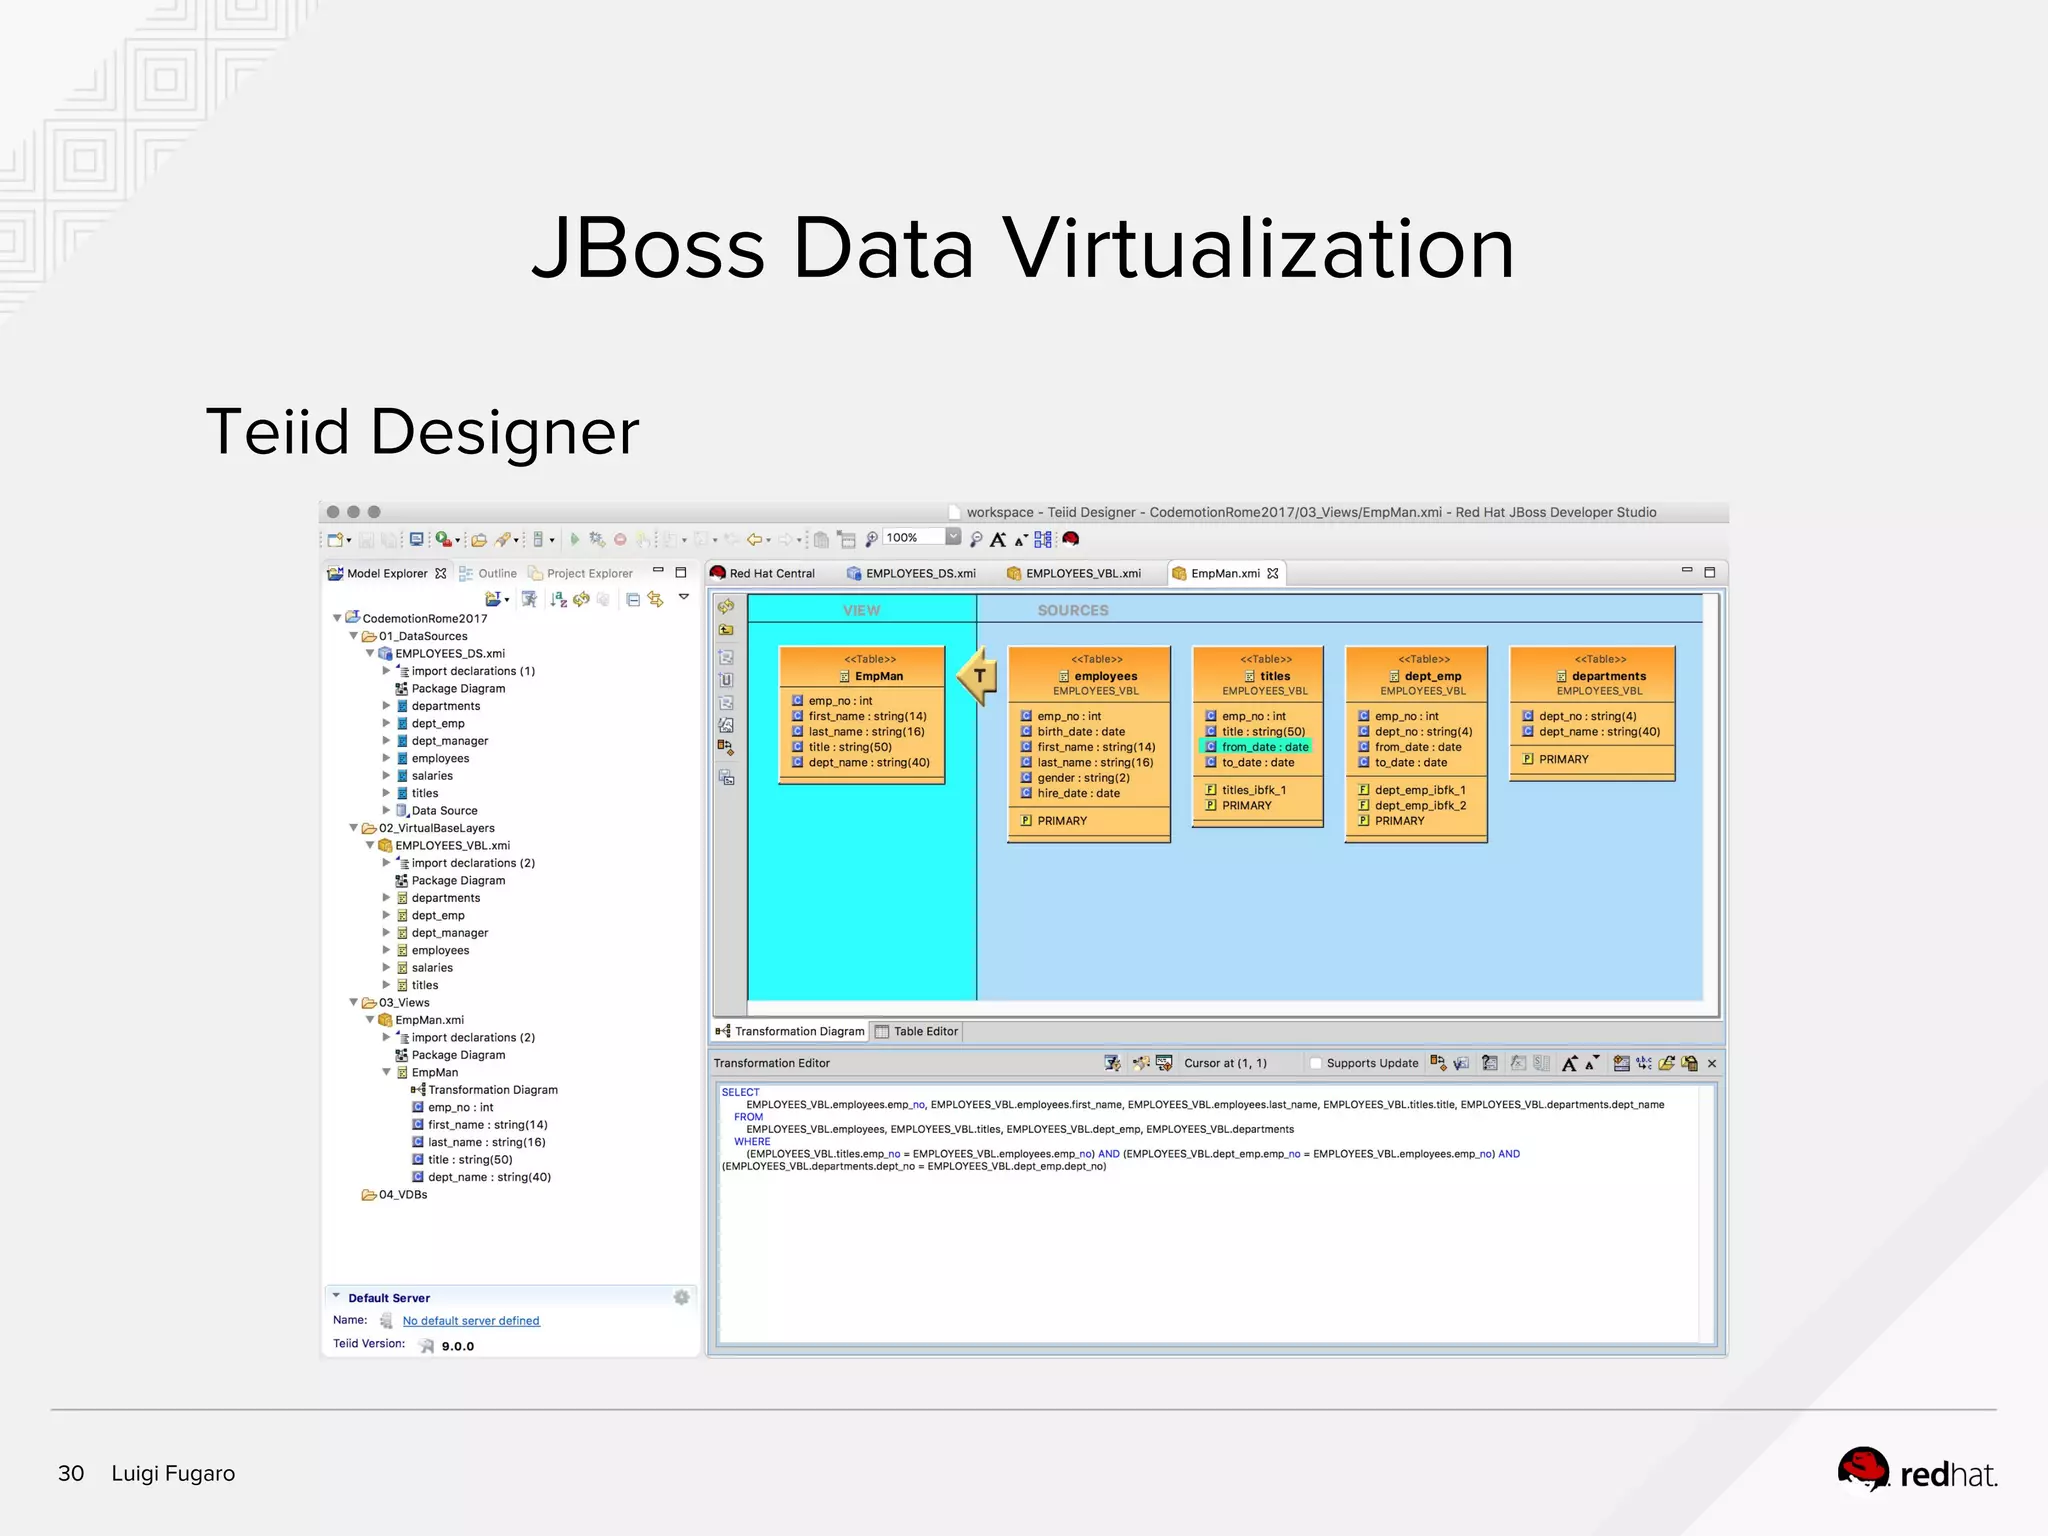Select 04_VDBs folder in tree

point(394,1194)
